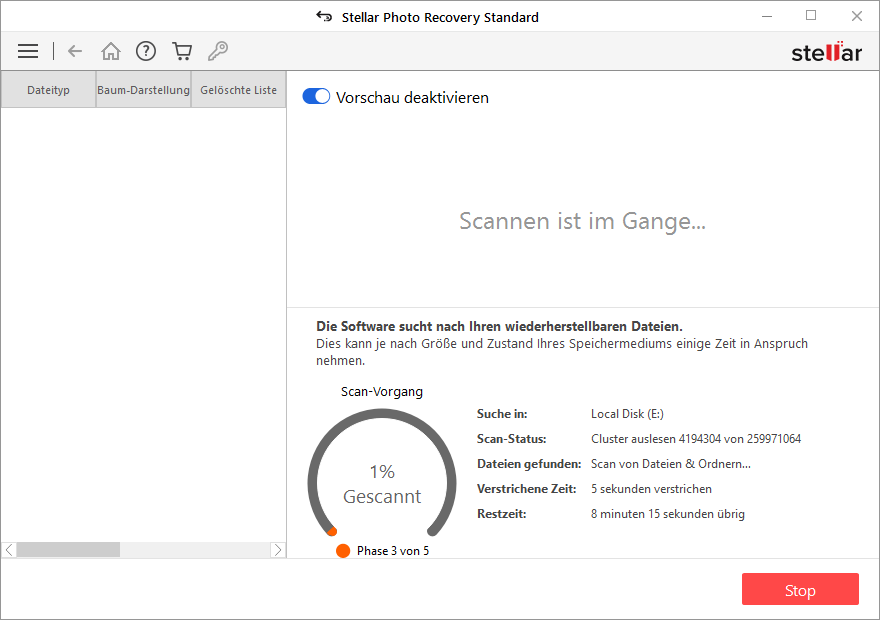This screenshot has width=880, height=620.
Task: Click the left scrollbar arrow
Action: (x=9, y=550)
